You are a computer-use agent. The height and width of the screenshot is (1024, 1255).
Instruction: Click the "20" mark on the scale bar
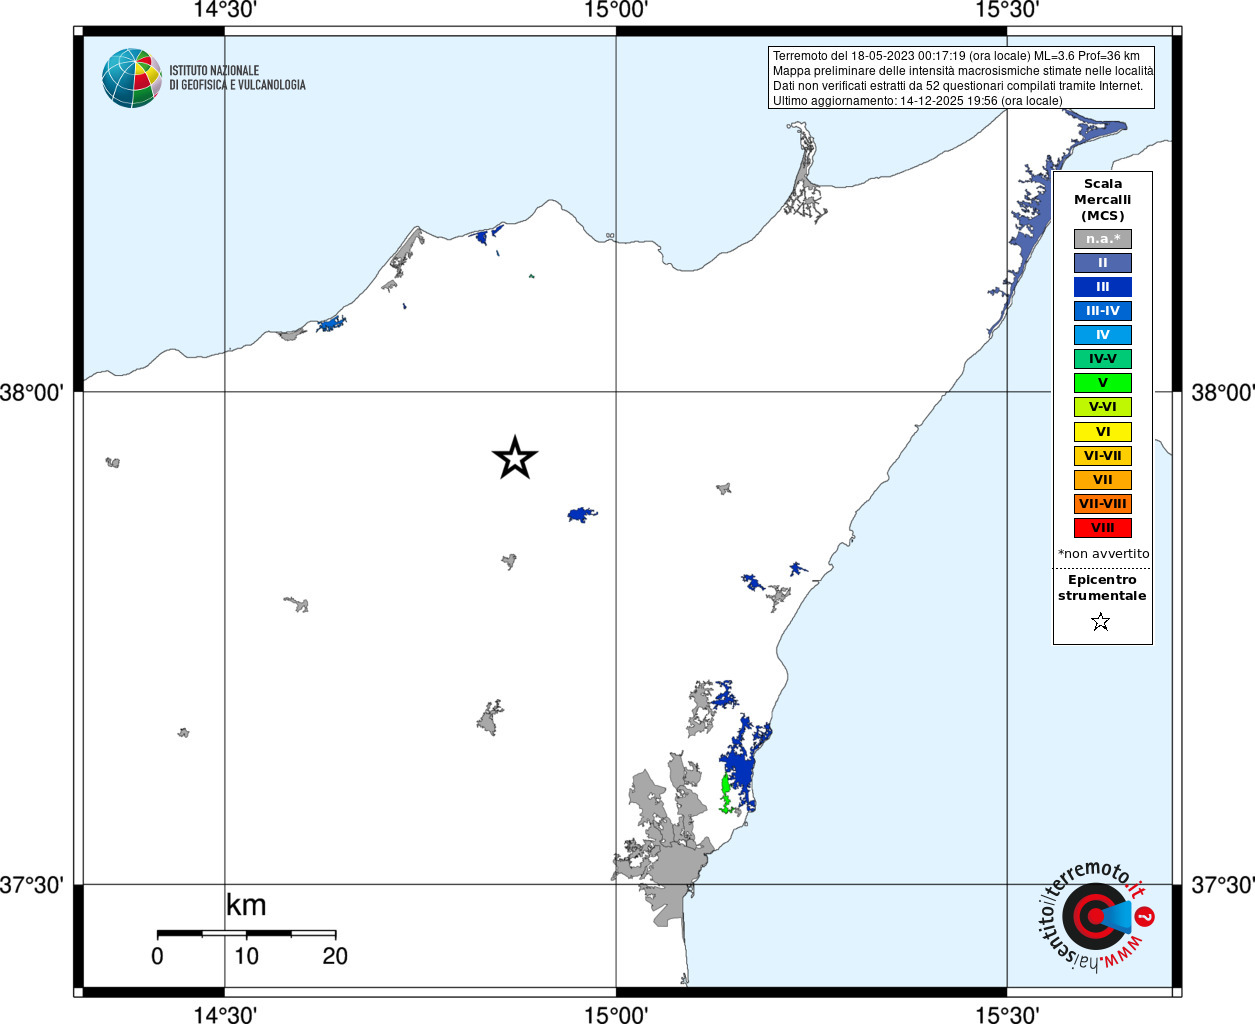pyautogui.click(x=335, y=956)
